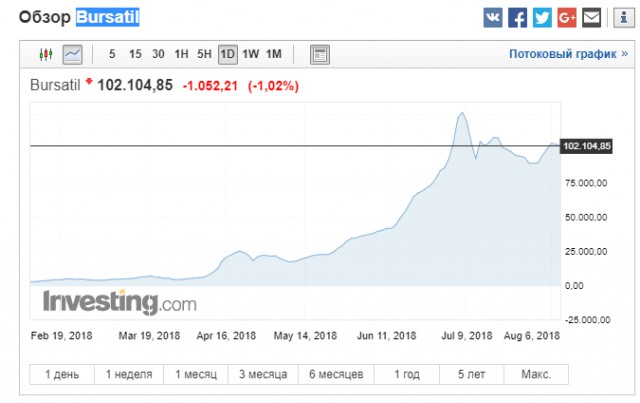Click the highlighted Bursatil title text
Viewport: 640px width, 403px height.
tap(107, 17)
